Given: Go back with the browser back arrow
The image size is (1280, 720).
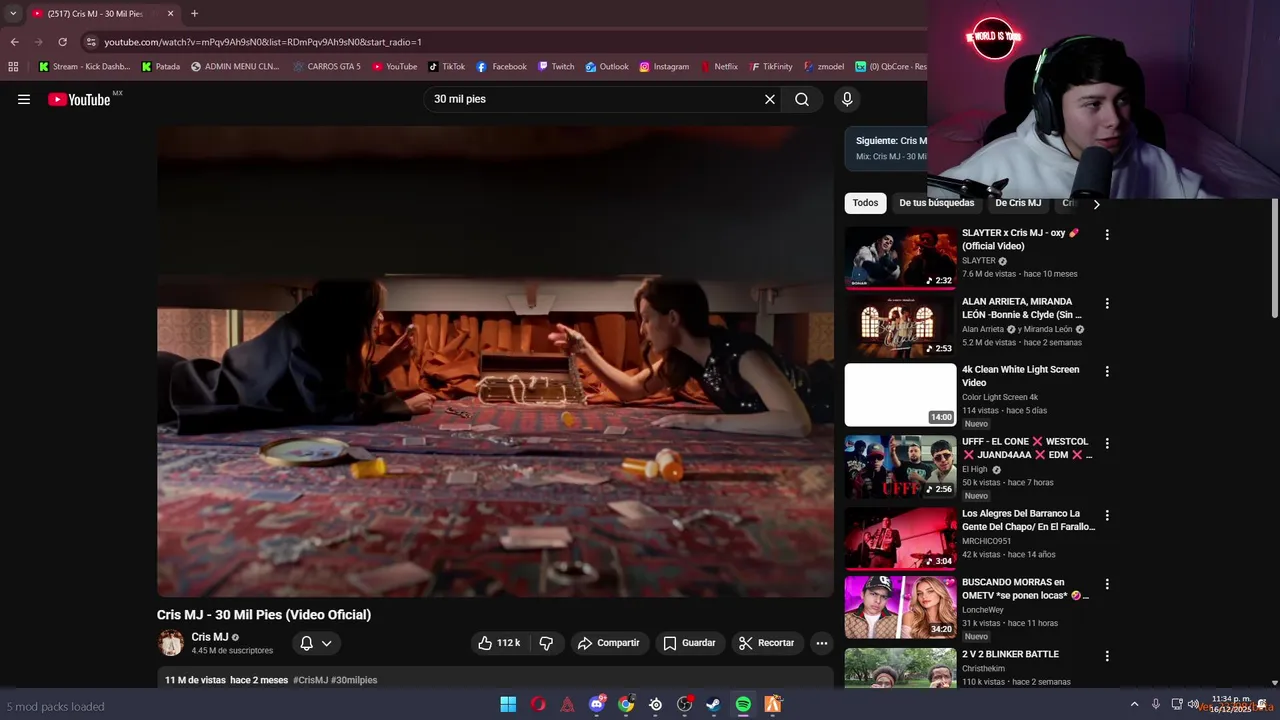Looking at the screenshot, I should (x=14, y=42).
